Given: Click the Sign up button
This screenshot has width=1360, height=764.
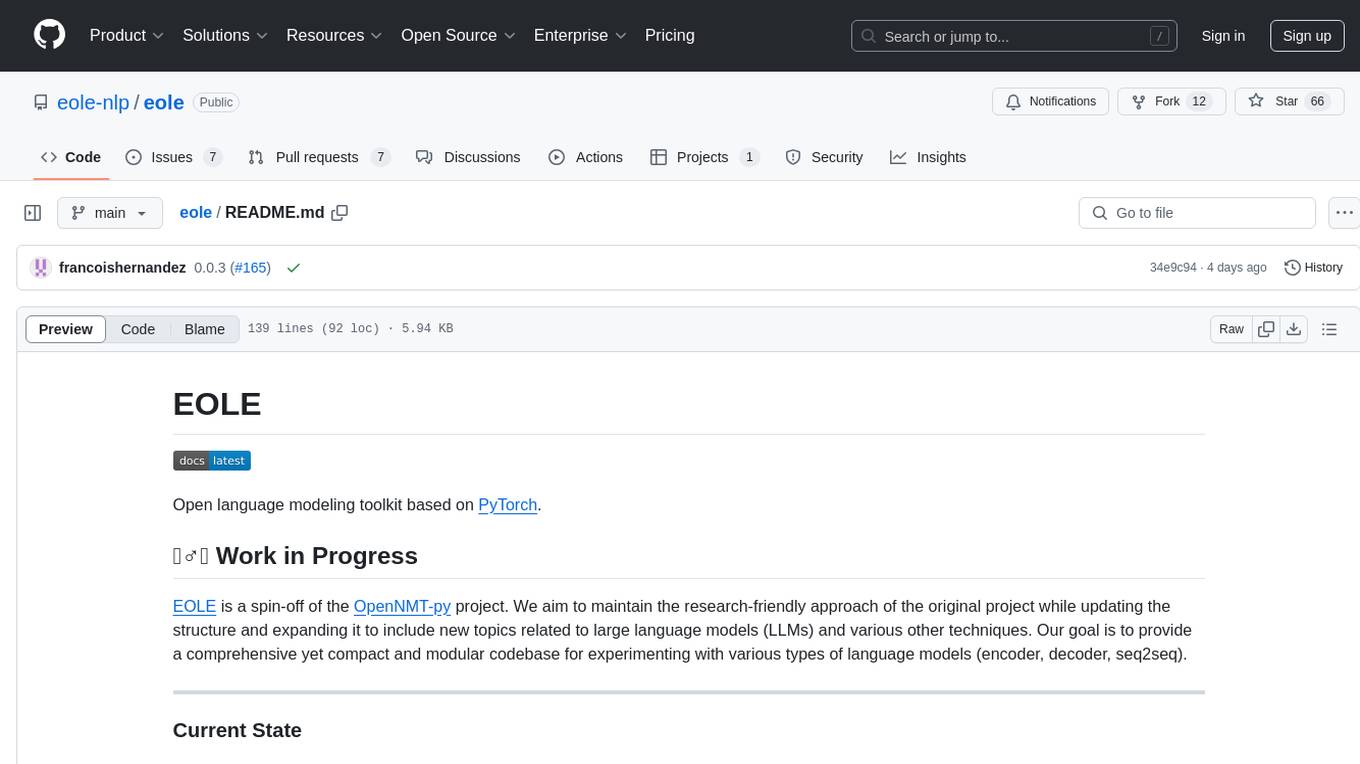Looking at the screenshot, I should click(1307, 36).
